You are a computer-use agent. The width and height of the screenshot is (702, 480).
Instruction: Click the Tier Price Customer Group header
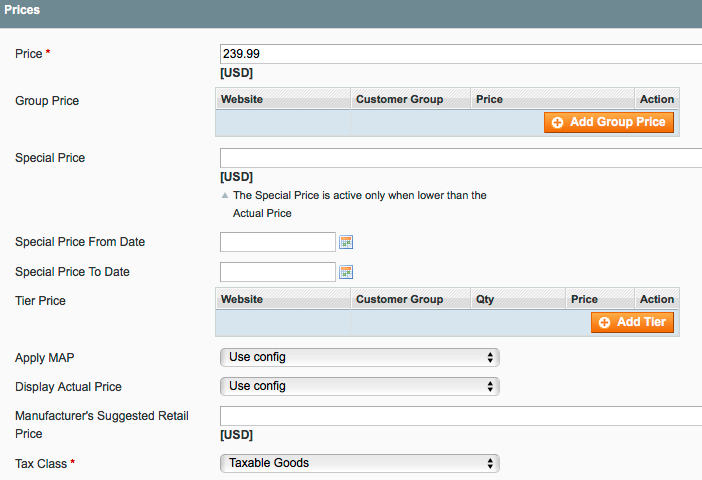(411, 299)
